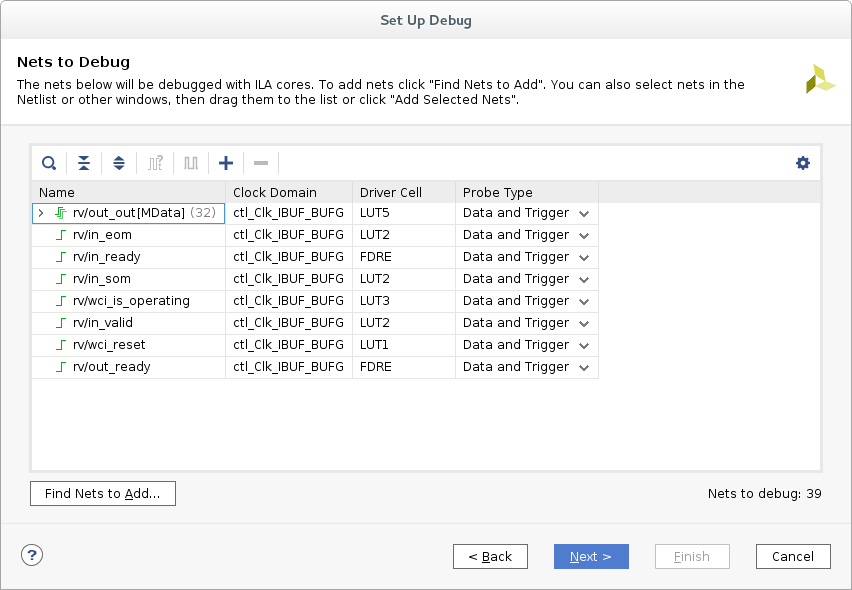Open Probe Type dropdown for rv/out_out[MData]
The width and height of the screenshot is (852, 590).
tap(584, 214)
